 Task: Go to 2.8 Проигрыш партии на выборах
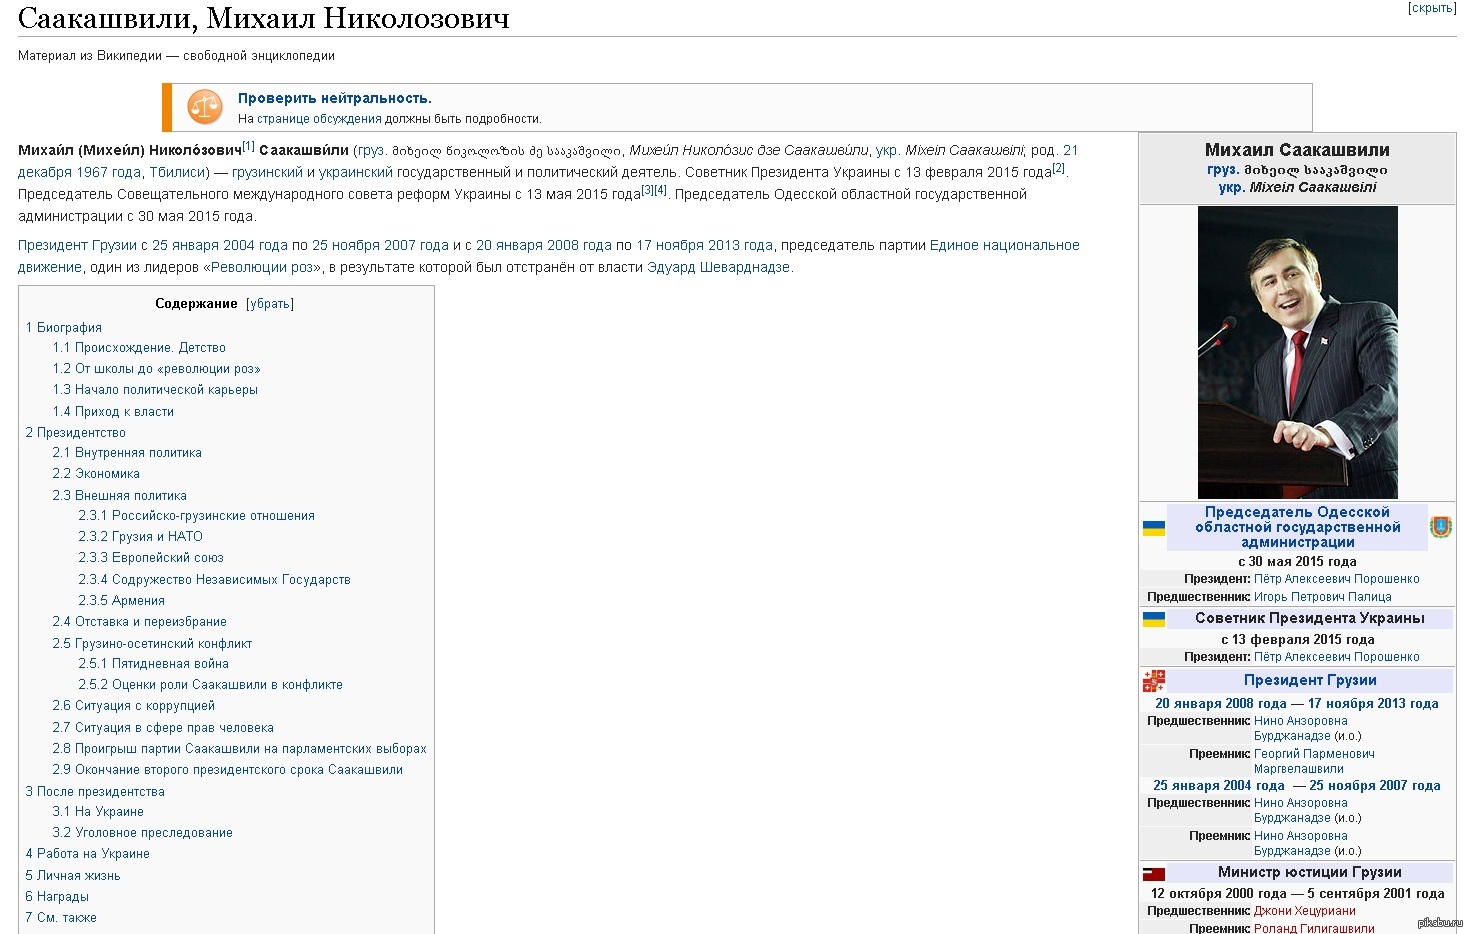[240, 749]
